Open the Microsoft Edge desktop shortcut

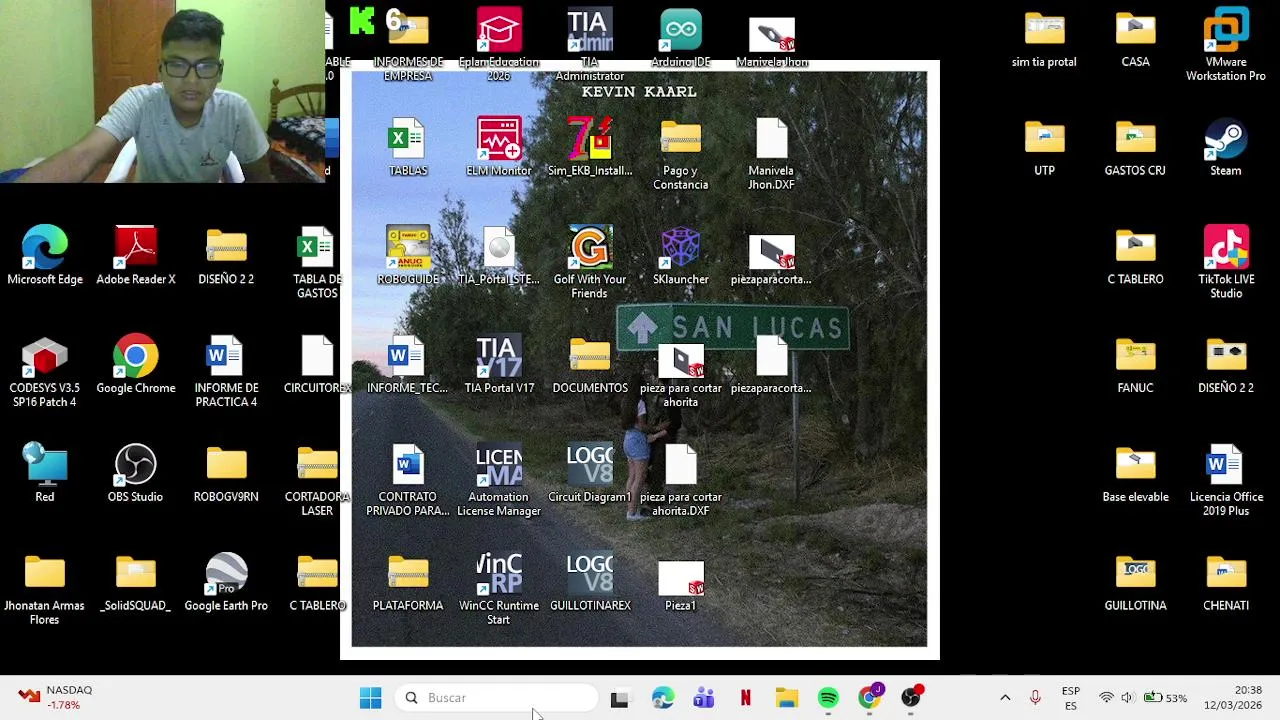tap(45, 256)
